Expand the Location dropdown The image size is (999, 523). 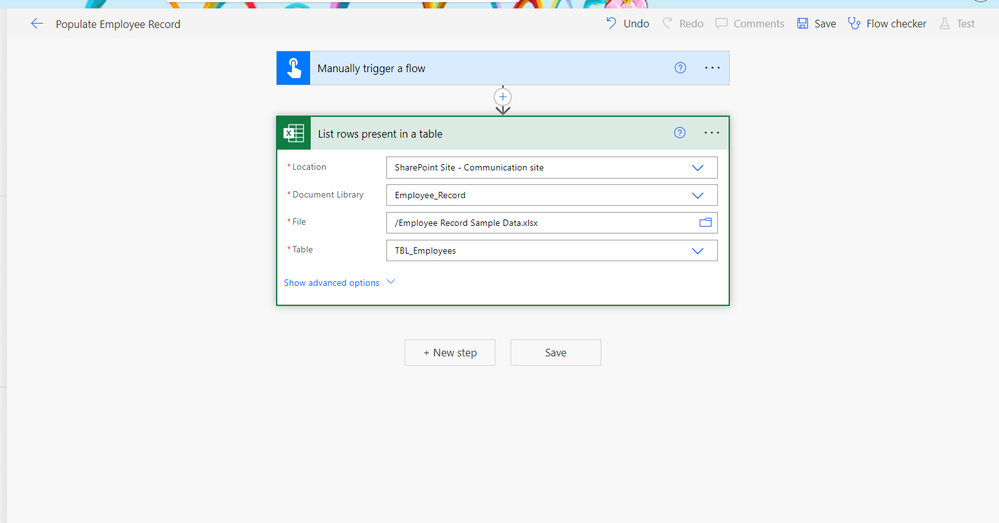pos(698,168)
